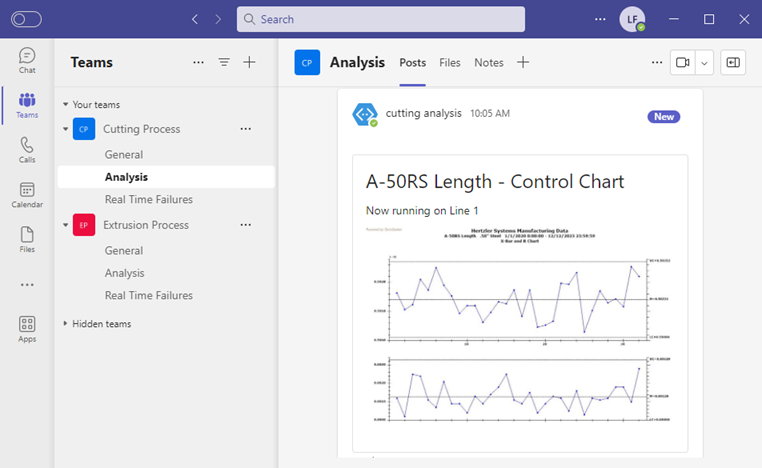Click the plus icon to join or create a team
This screenshot has height=468, width=762.
250,62
